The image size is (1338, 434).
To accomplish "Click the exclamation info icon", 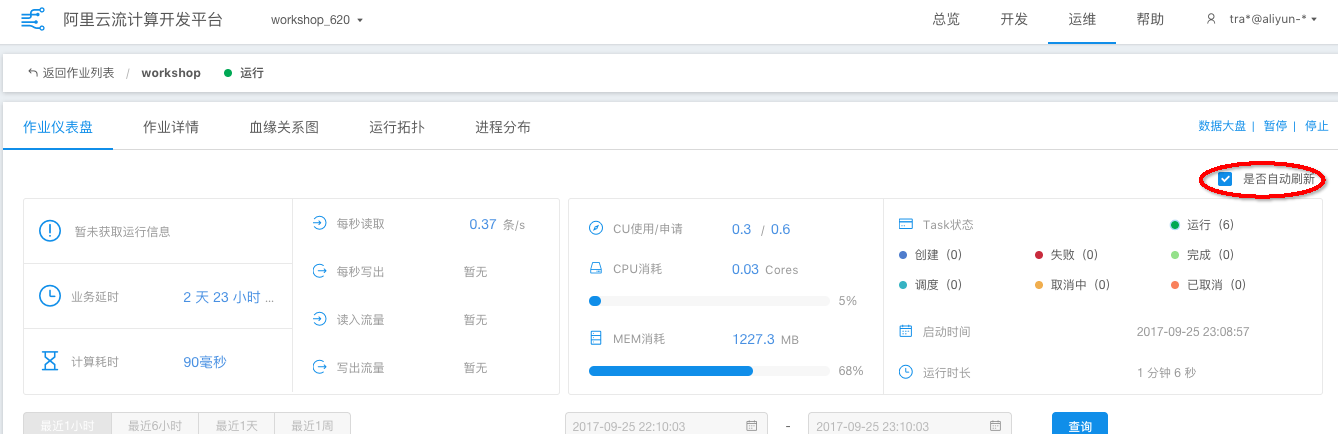I will [50, 231].
